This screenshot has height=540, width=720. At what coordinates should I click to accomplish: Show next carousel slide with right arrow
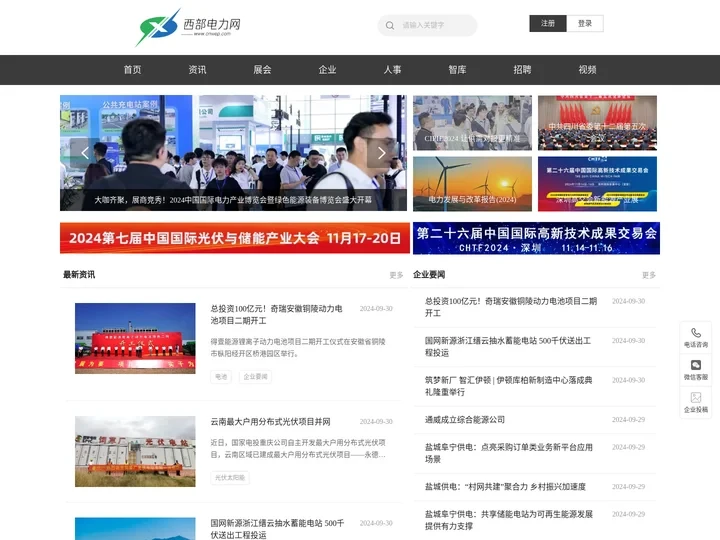[381, 153]
